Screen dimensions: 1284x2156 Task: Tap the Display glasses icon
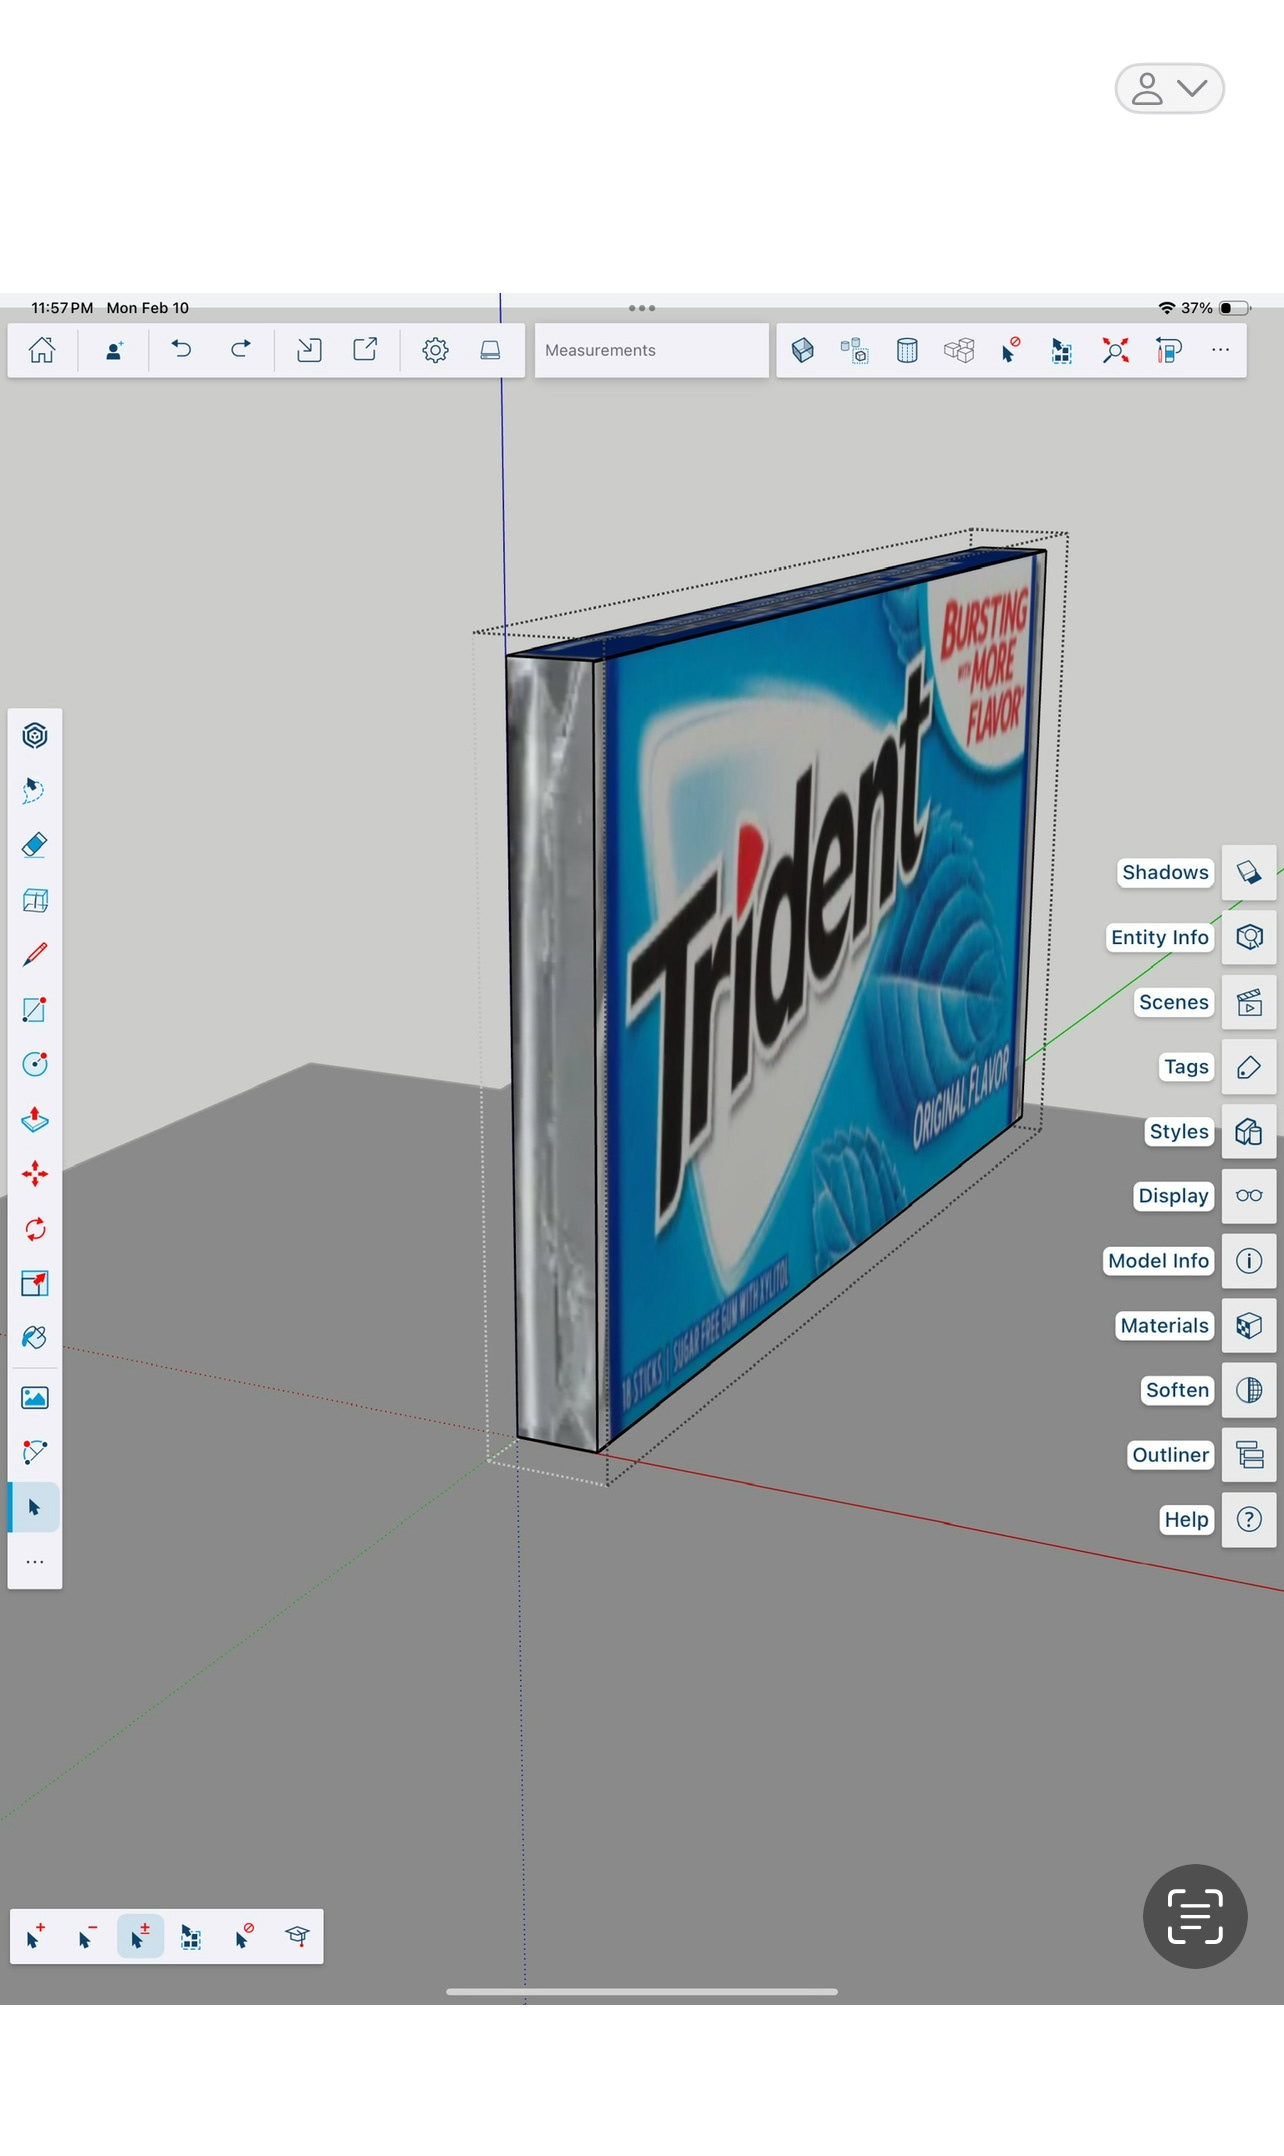point(1249,1196)
